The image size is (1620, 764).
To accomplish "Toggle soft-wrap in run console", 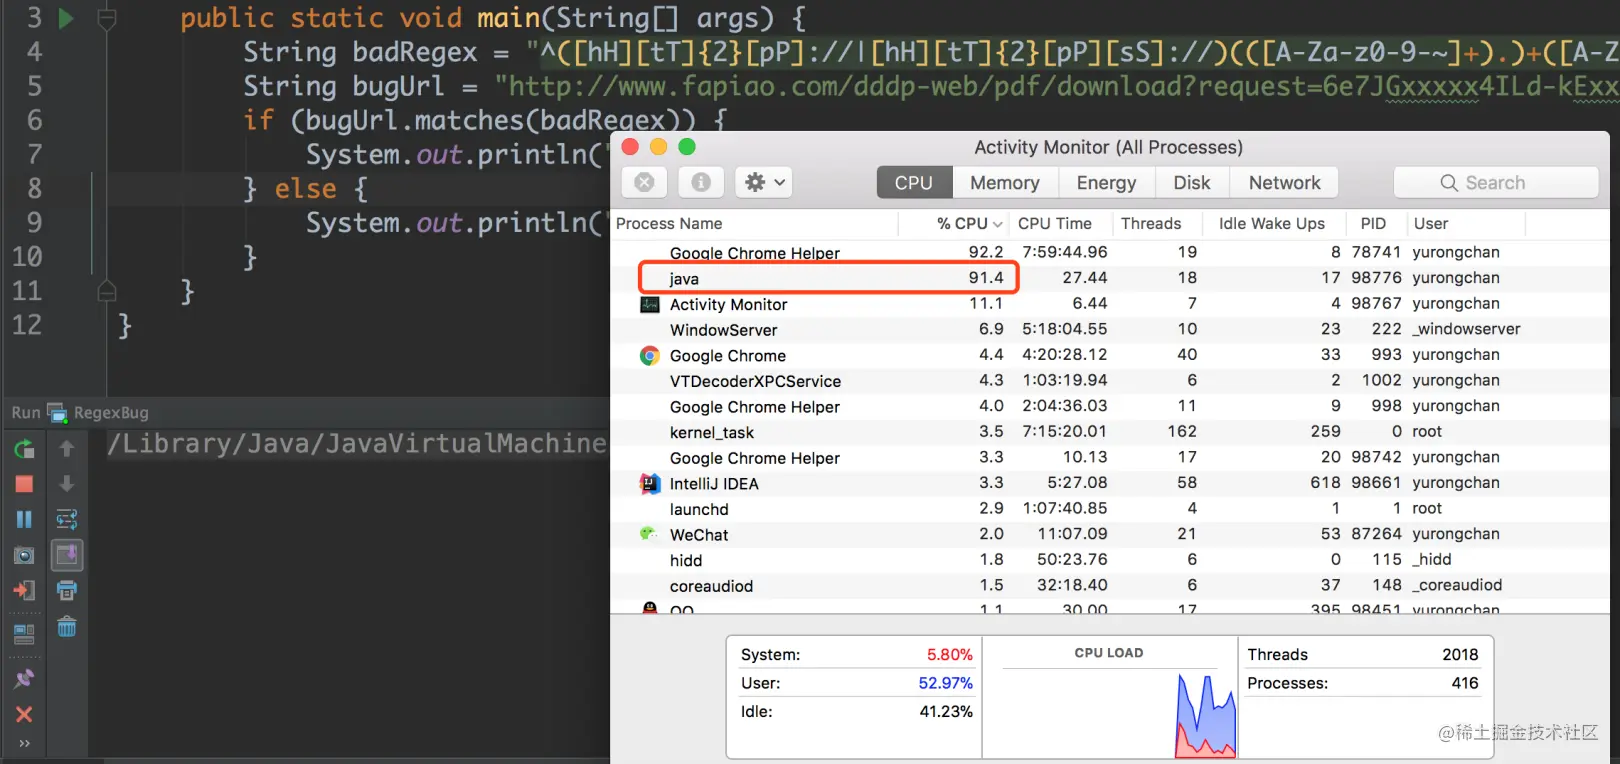I will point(67,519).
